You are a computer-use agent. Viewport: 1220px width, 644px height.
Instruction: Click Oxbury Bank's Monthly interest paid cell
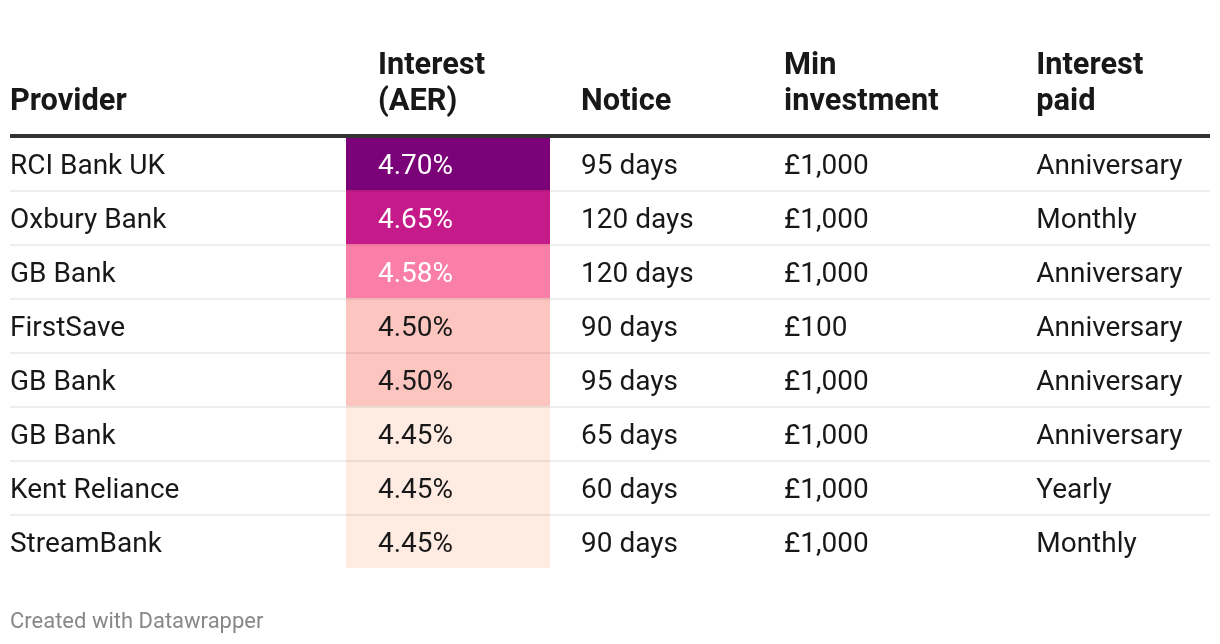coord(1086,219)
